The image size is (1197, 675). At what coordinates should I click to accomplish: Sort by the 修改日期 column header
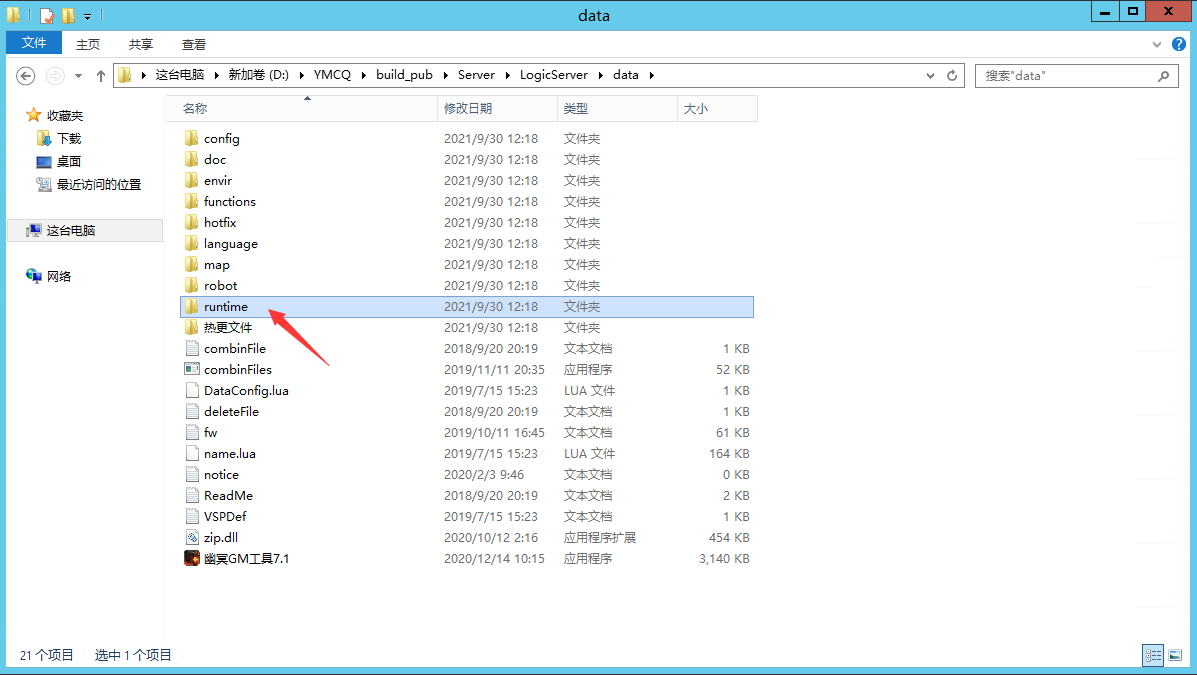tap(468, 108)
